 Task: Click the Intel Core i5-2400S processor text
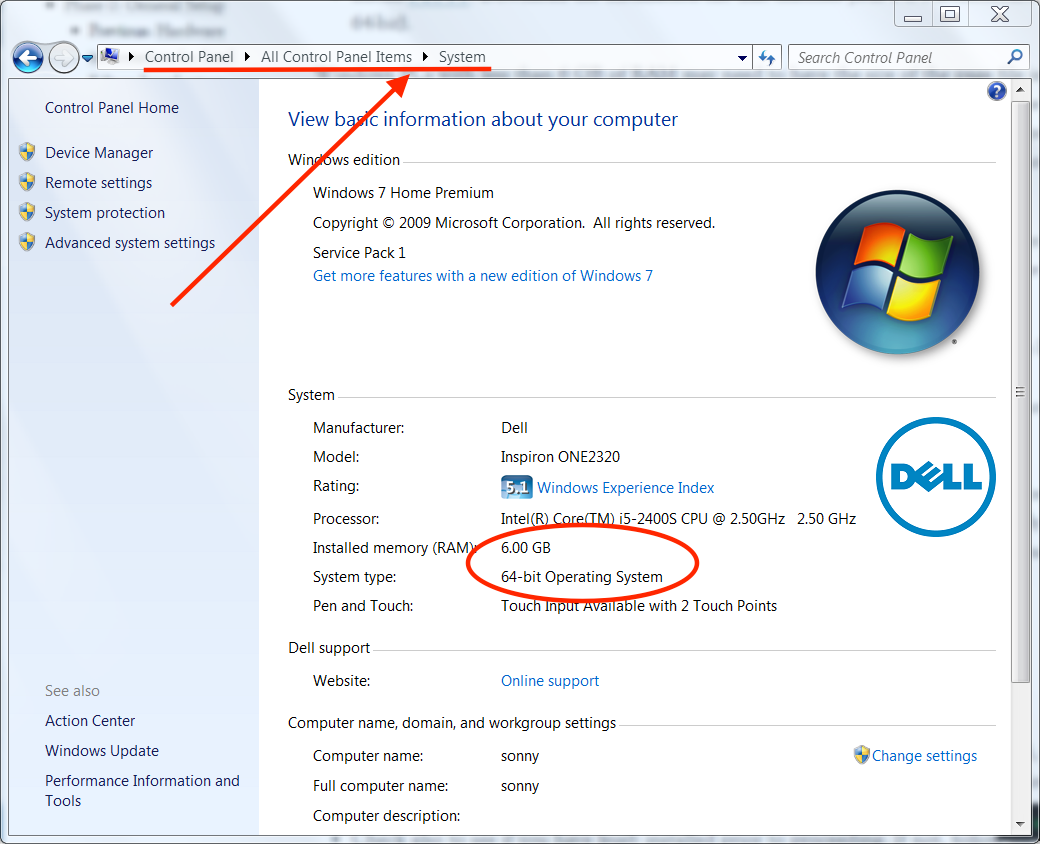(x=679, y=519)
